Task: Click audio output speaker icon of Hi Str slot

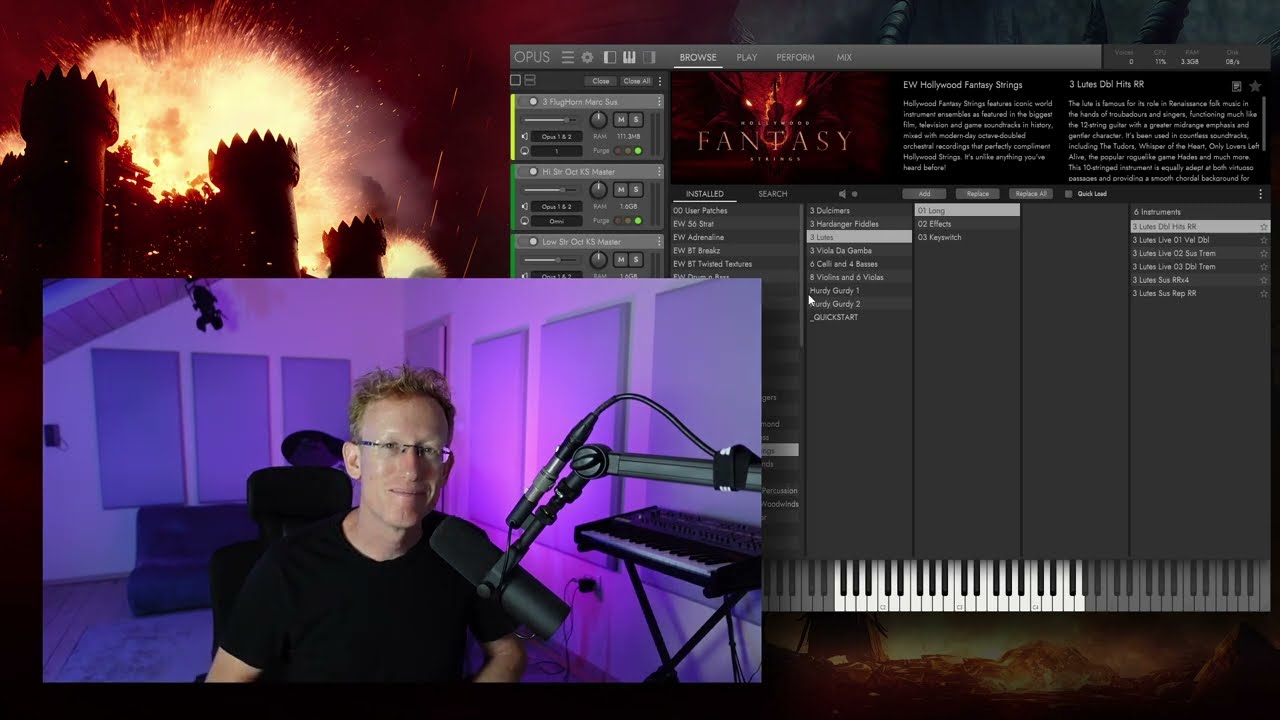Action: [x=524, y=206]
